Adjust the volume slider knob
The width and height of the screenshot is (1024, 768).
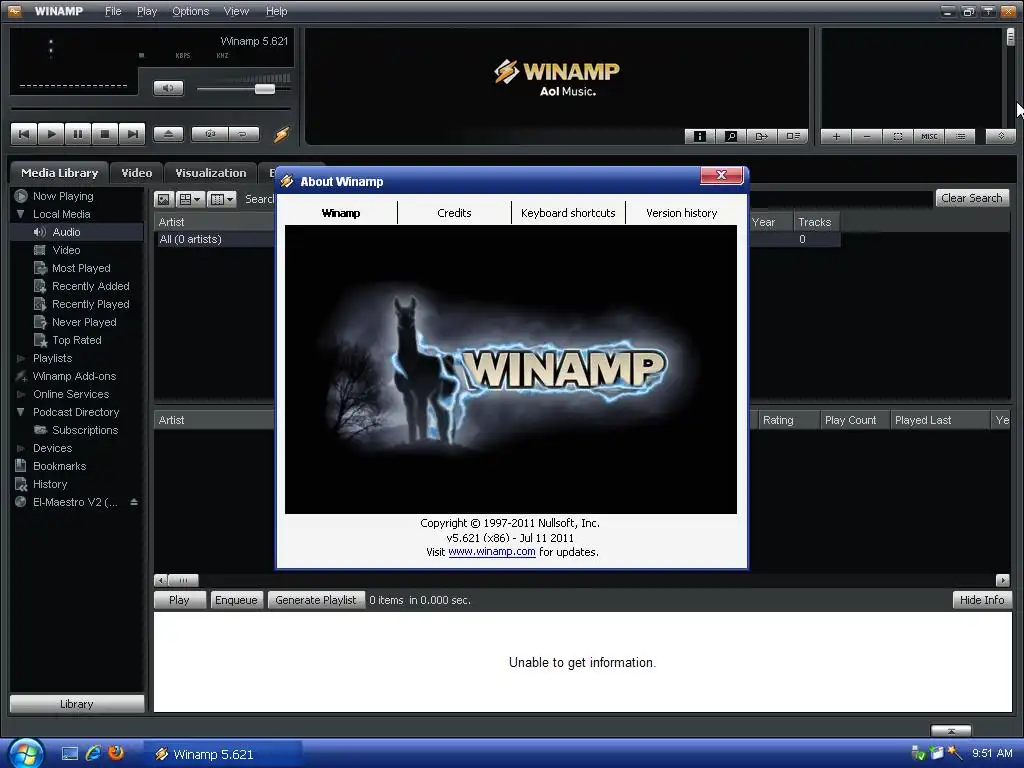(264, 89)
